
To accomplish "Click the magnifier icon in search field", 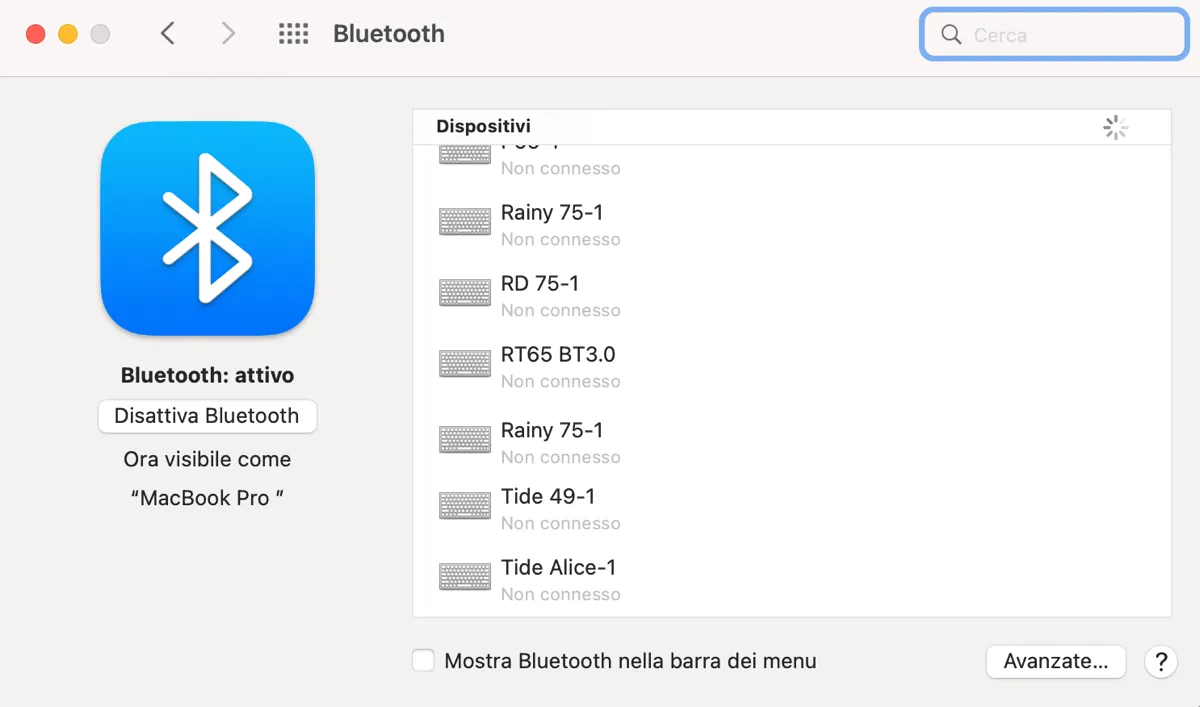I will point(952,35).
